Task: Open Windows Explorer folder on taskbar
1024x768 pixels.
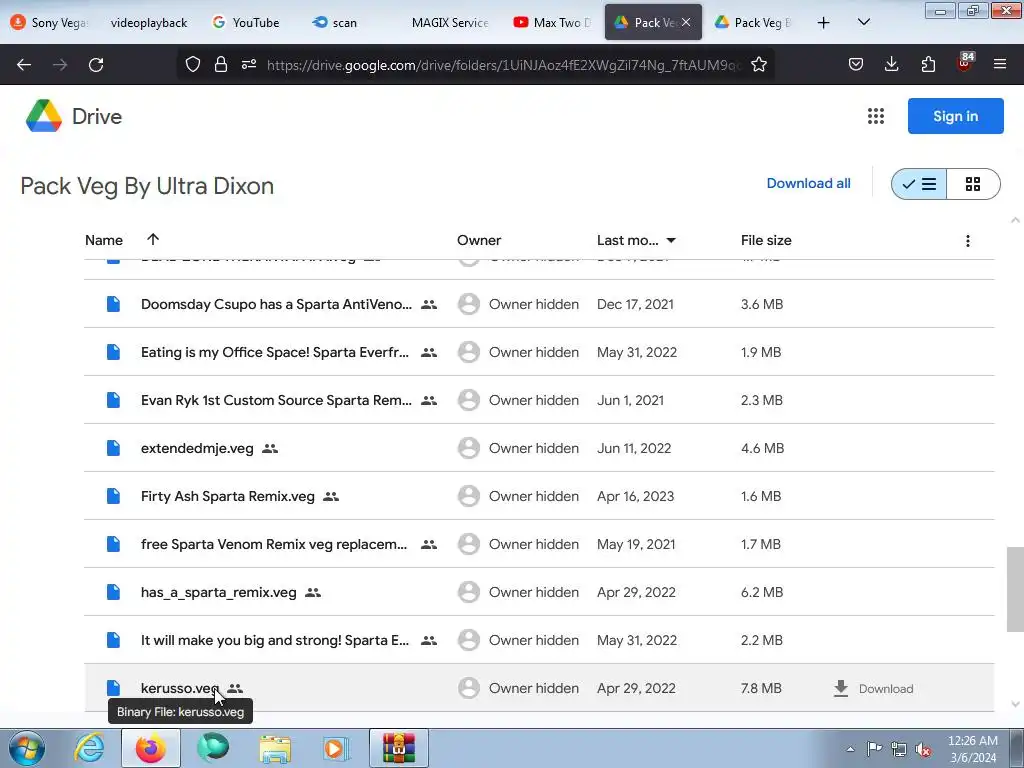Action: coord(275,748)
